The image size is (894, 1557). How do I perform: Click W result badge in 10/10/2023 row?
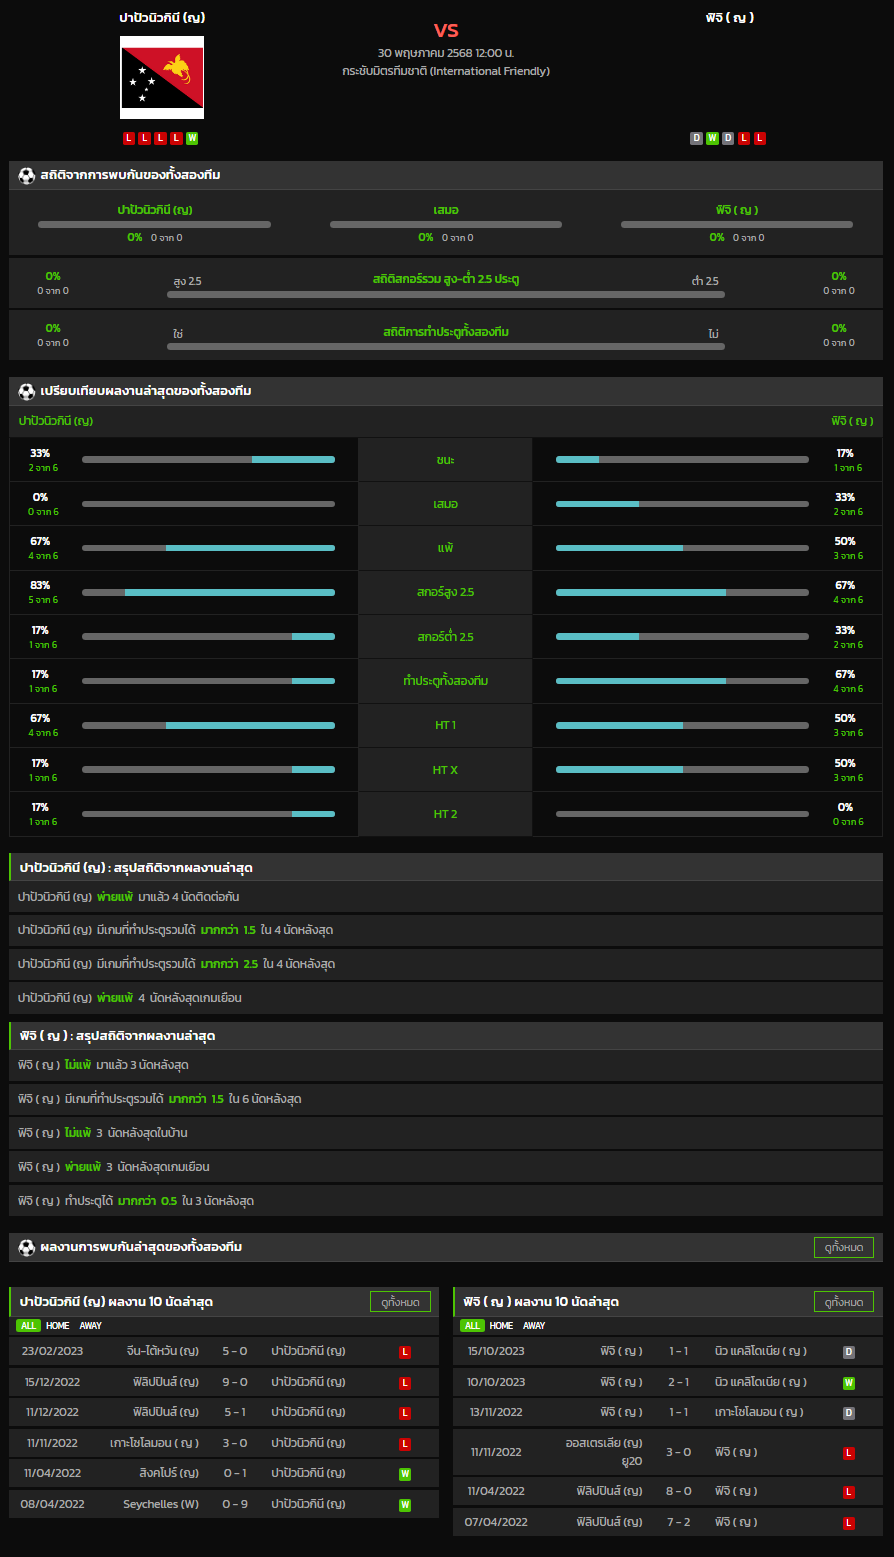coord(849,1383)
